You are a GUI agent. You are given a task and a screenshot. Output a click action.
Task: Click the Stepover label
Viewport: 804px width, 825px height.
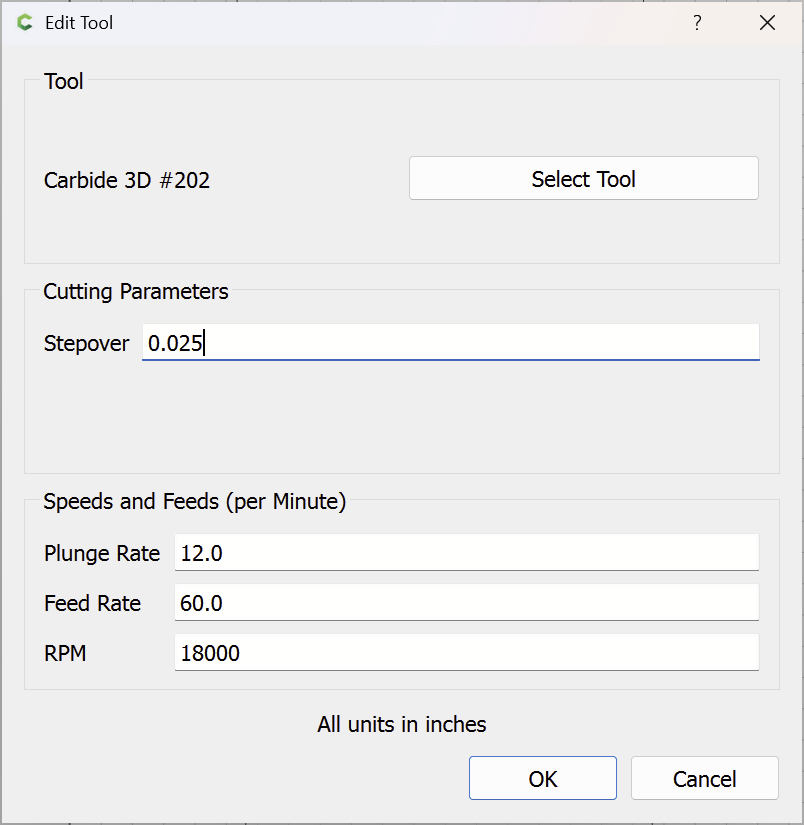(x=87, y=343)
